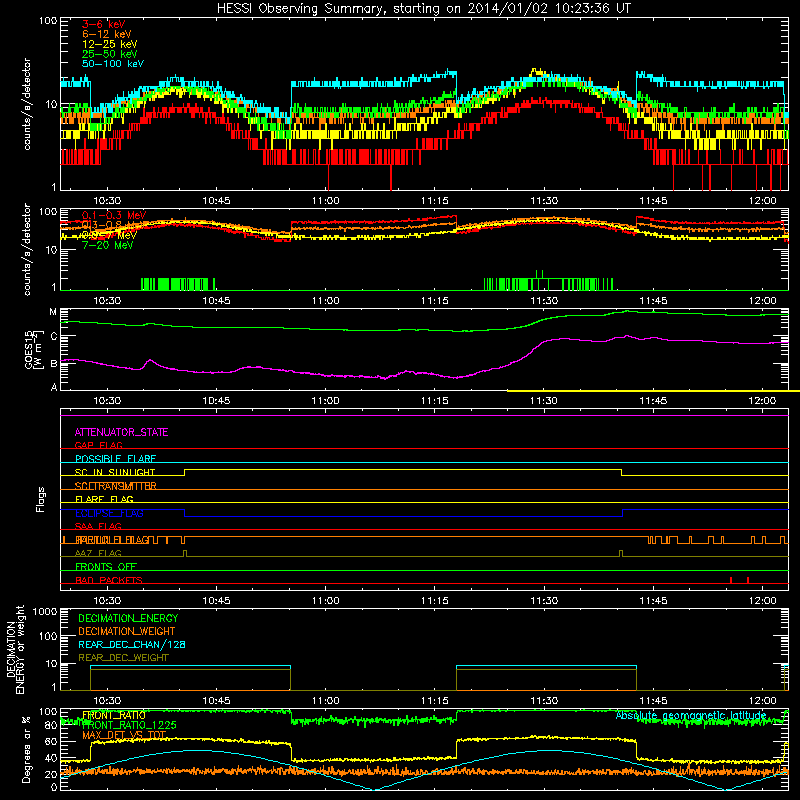Click the DECIMATION ENERGY or weight axis title
The image size is (800, 800).
(x=15, y=649)
